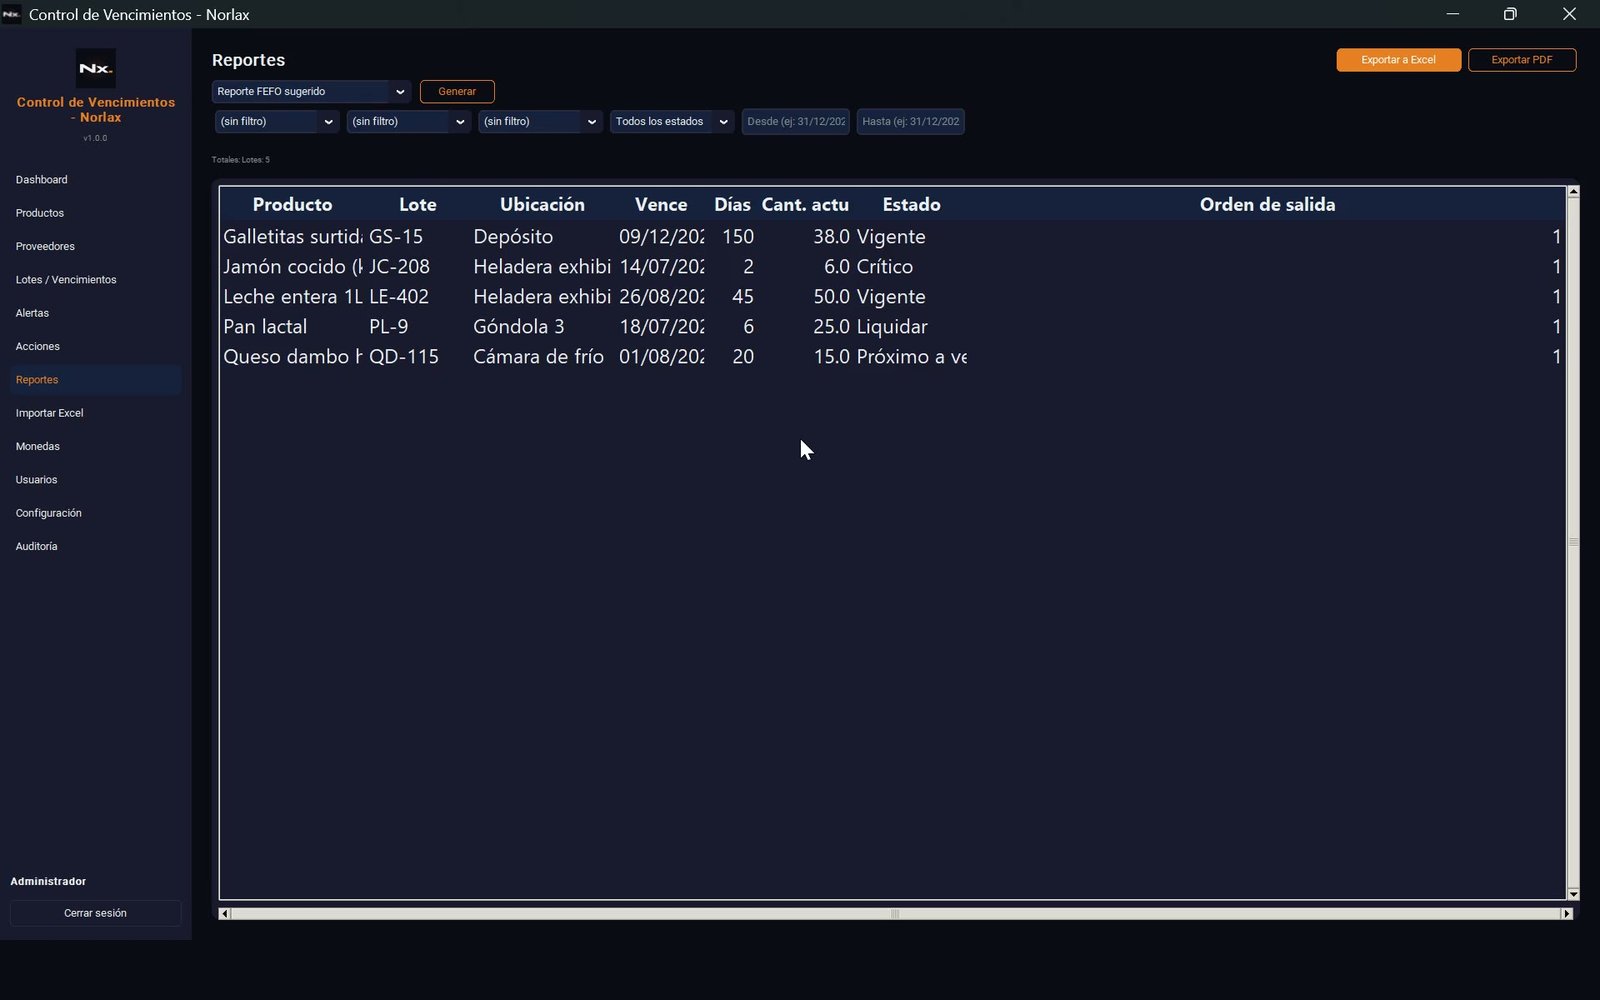
Task: Click the horizontal scrollbar thumb
Action: click(x=895, y=913)
